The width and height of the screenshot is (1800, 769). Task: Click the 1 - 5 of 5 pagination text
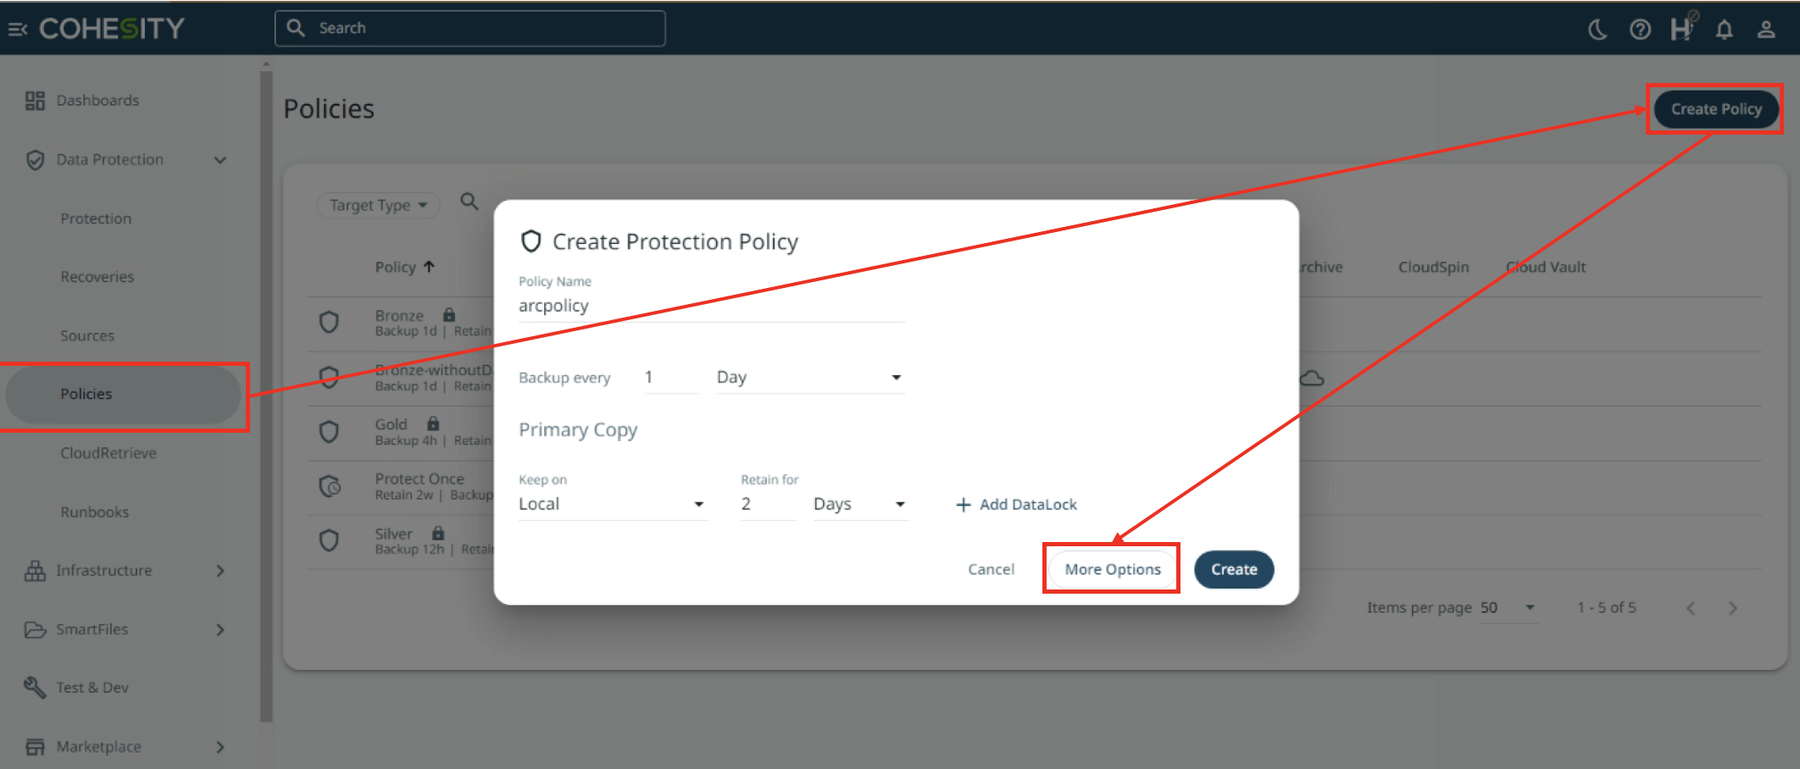click(1606, 608)
